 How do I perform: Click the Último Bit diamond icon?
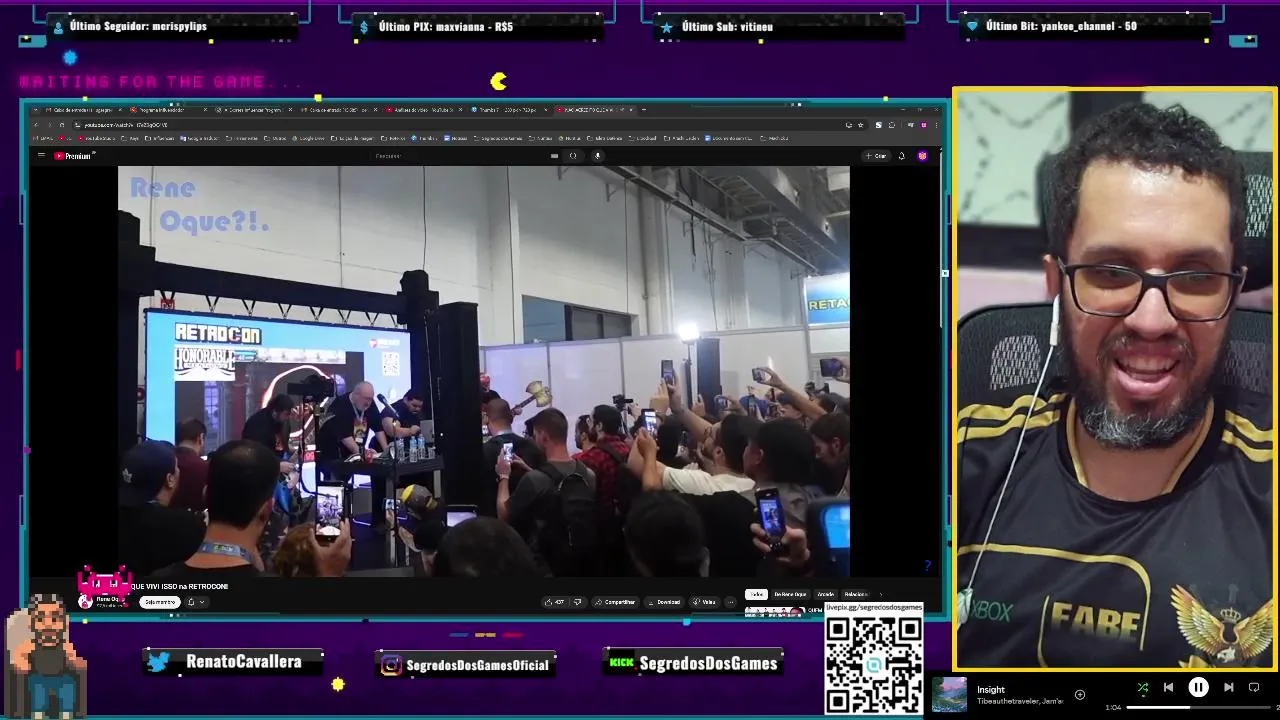click(971, 27)
